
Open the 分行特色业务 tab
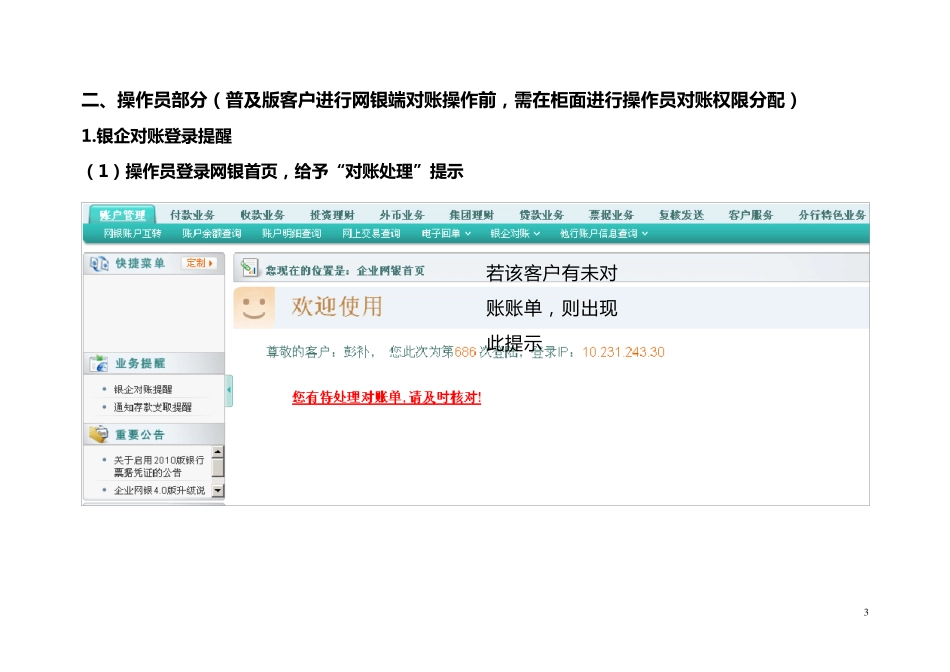832,215
